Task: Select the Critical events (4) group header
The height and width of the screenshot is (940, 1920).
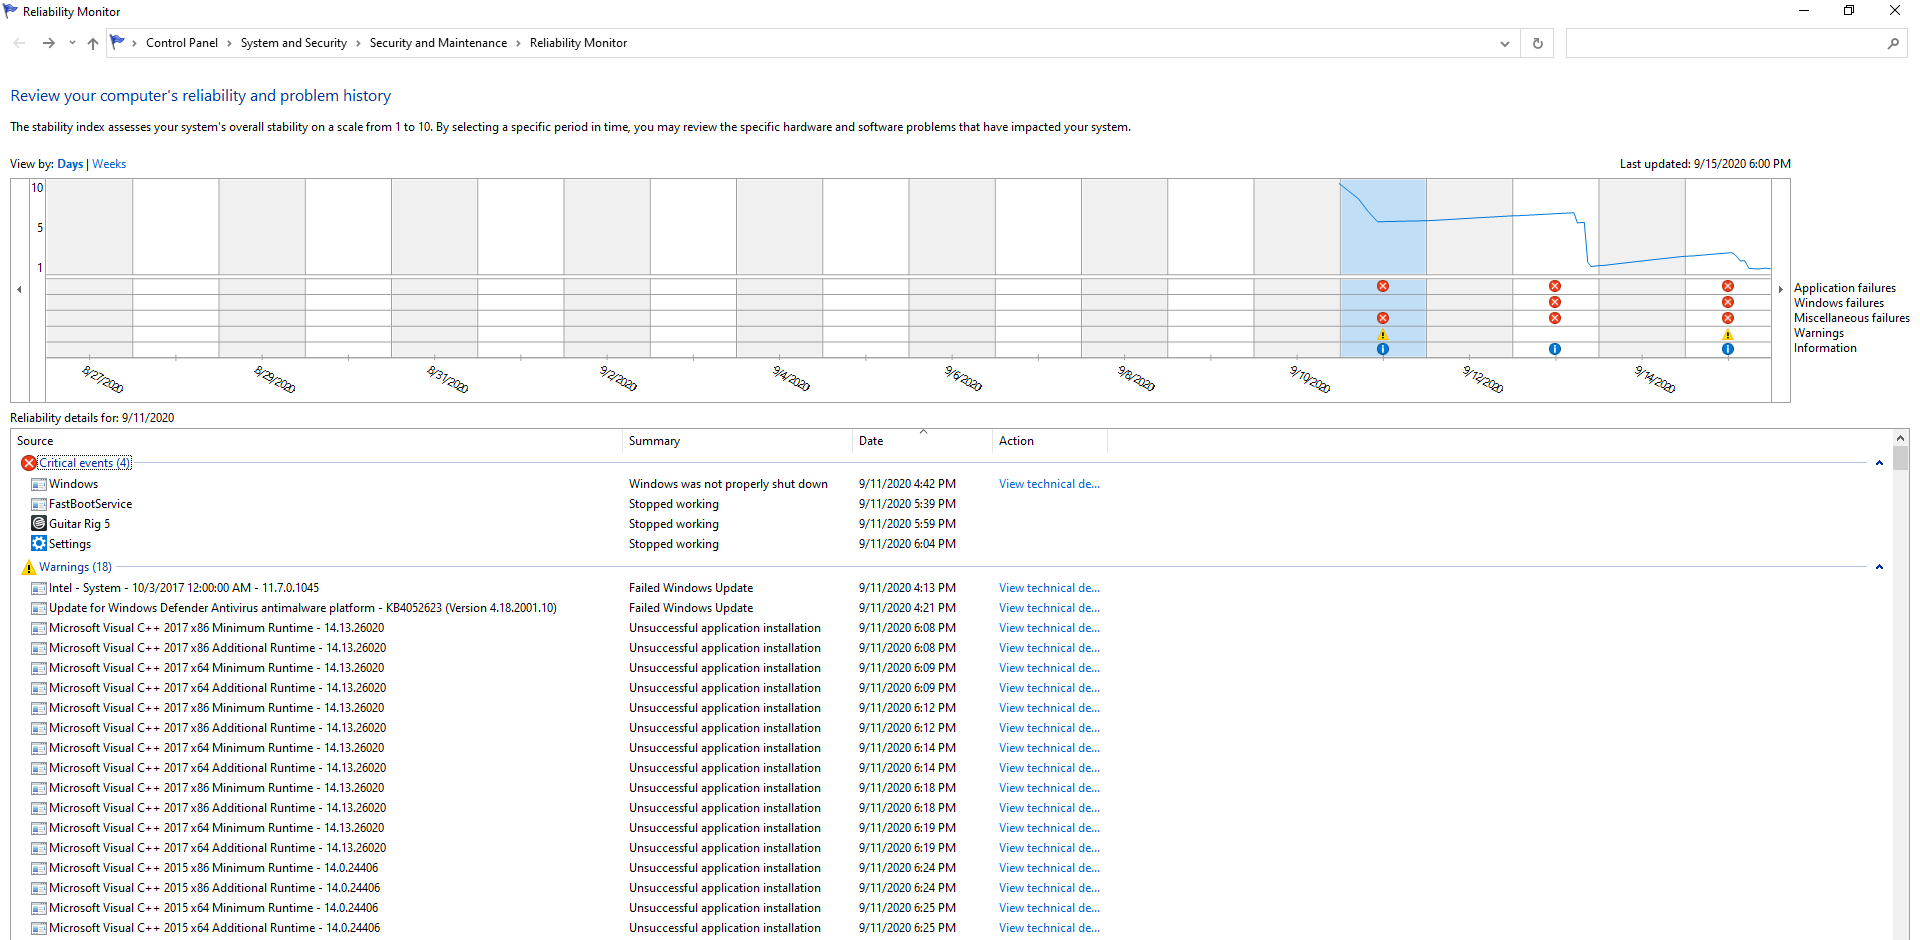Action: [85, 463]
